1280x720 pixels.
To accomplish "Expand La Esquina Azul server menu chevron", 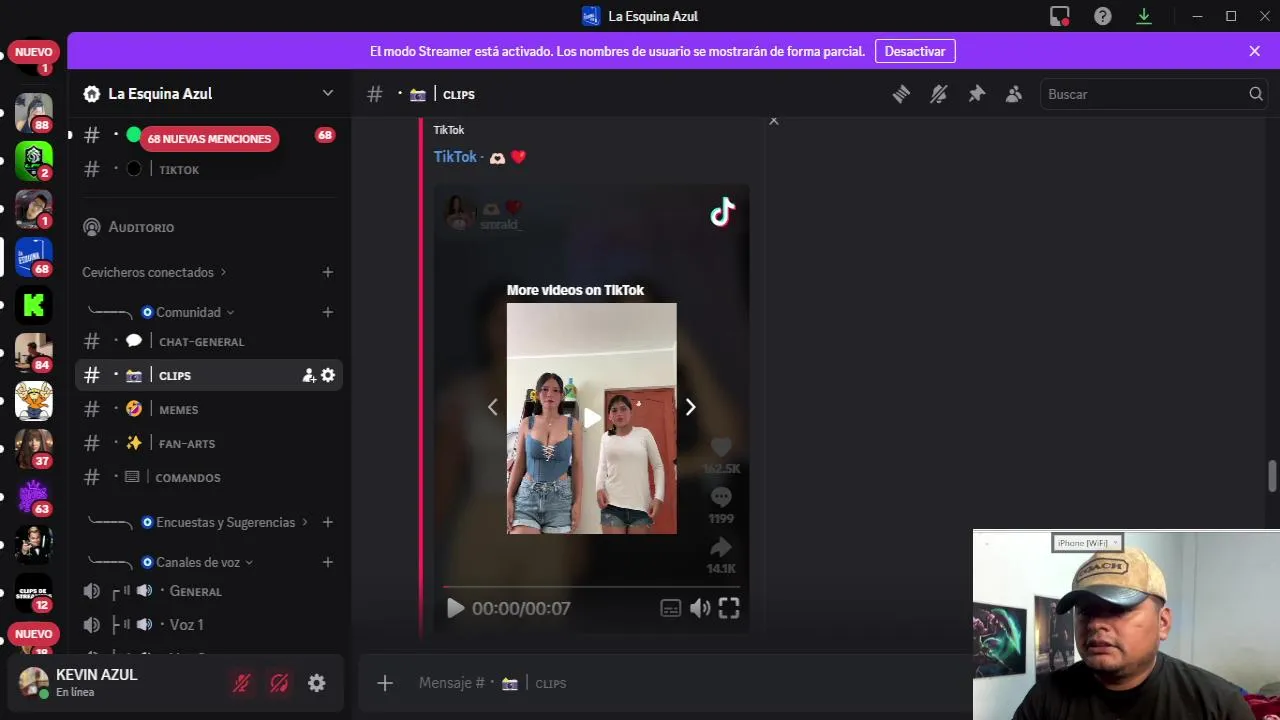I will (327, 93).
